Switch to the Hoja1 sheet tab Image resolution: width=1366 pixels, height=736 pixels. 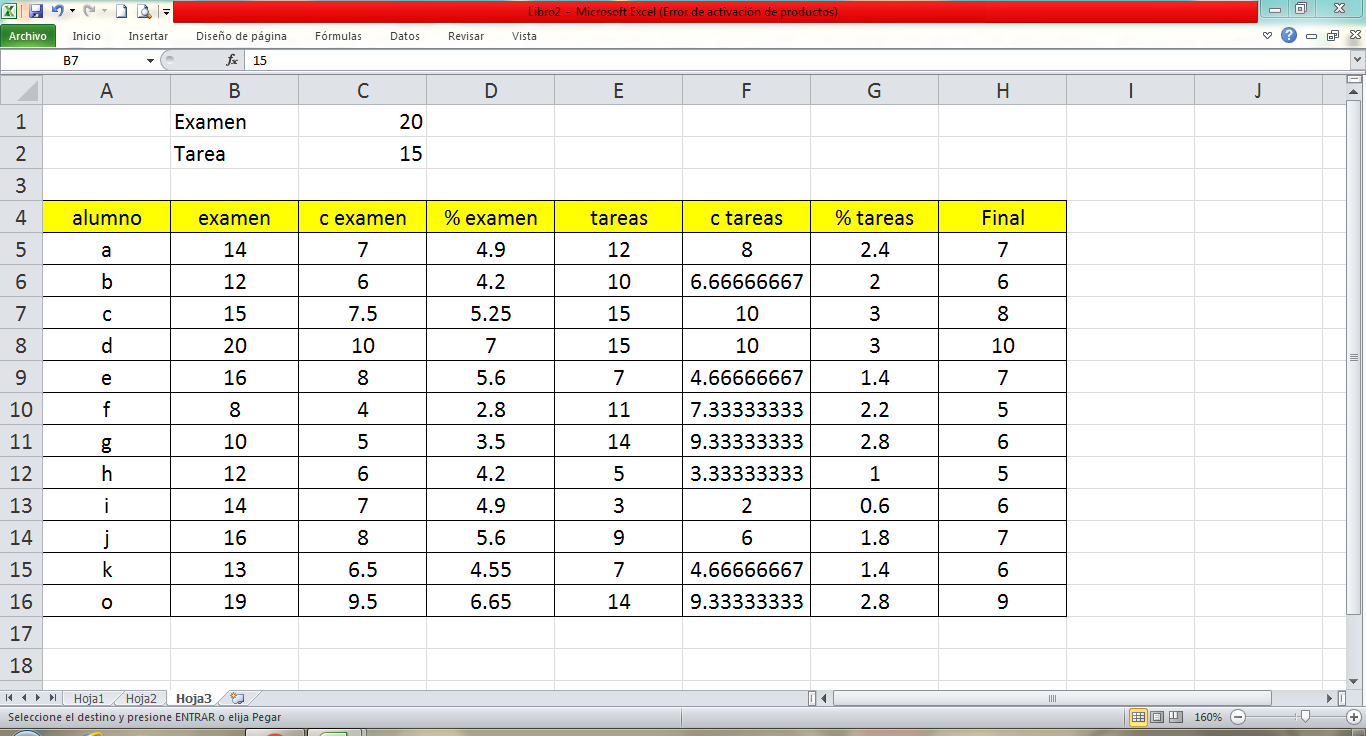pyautogui.click(x=89, y=699)
